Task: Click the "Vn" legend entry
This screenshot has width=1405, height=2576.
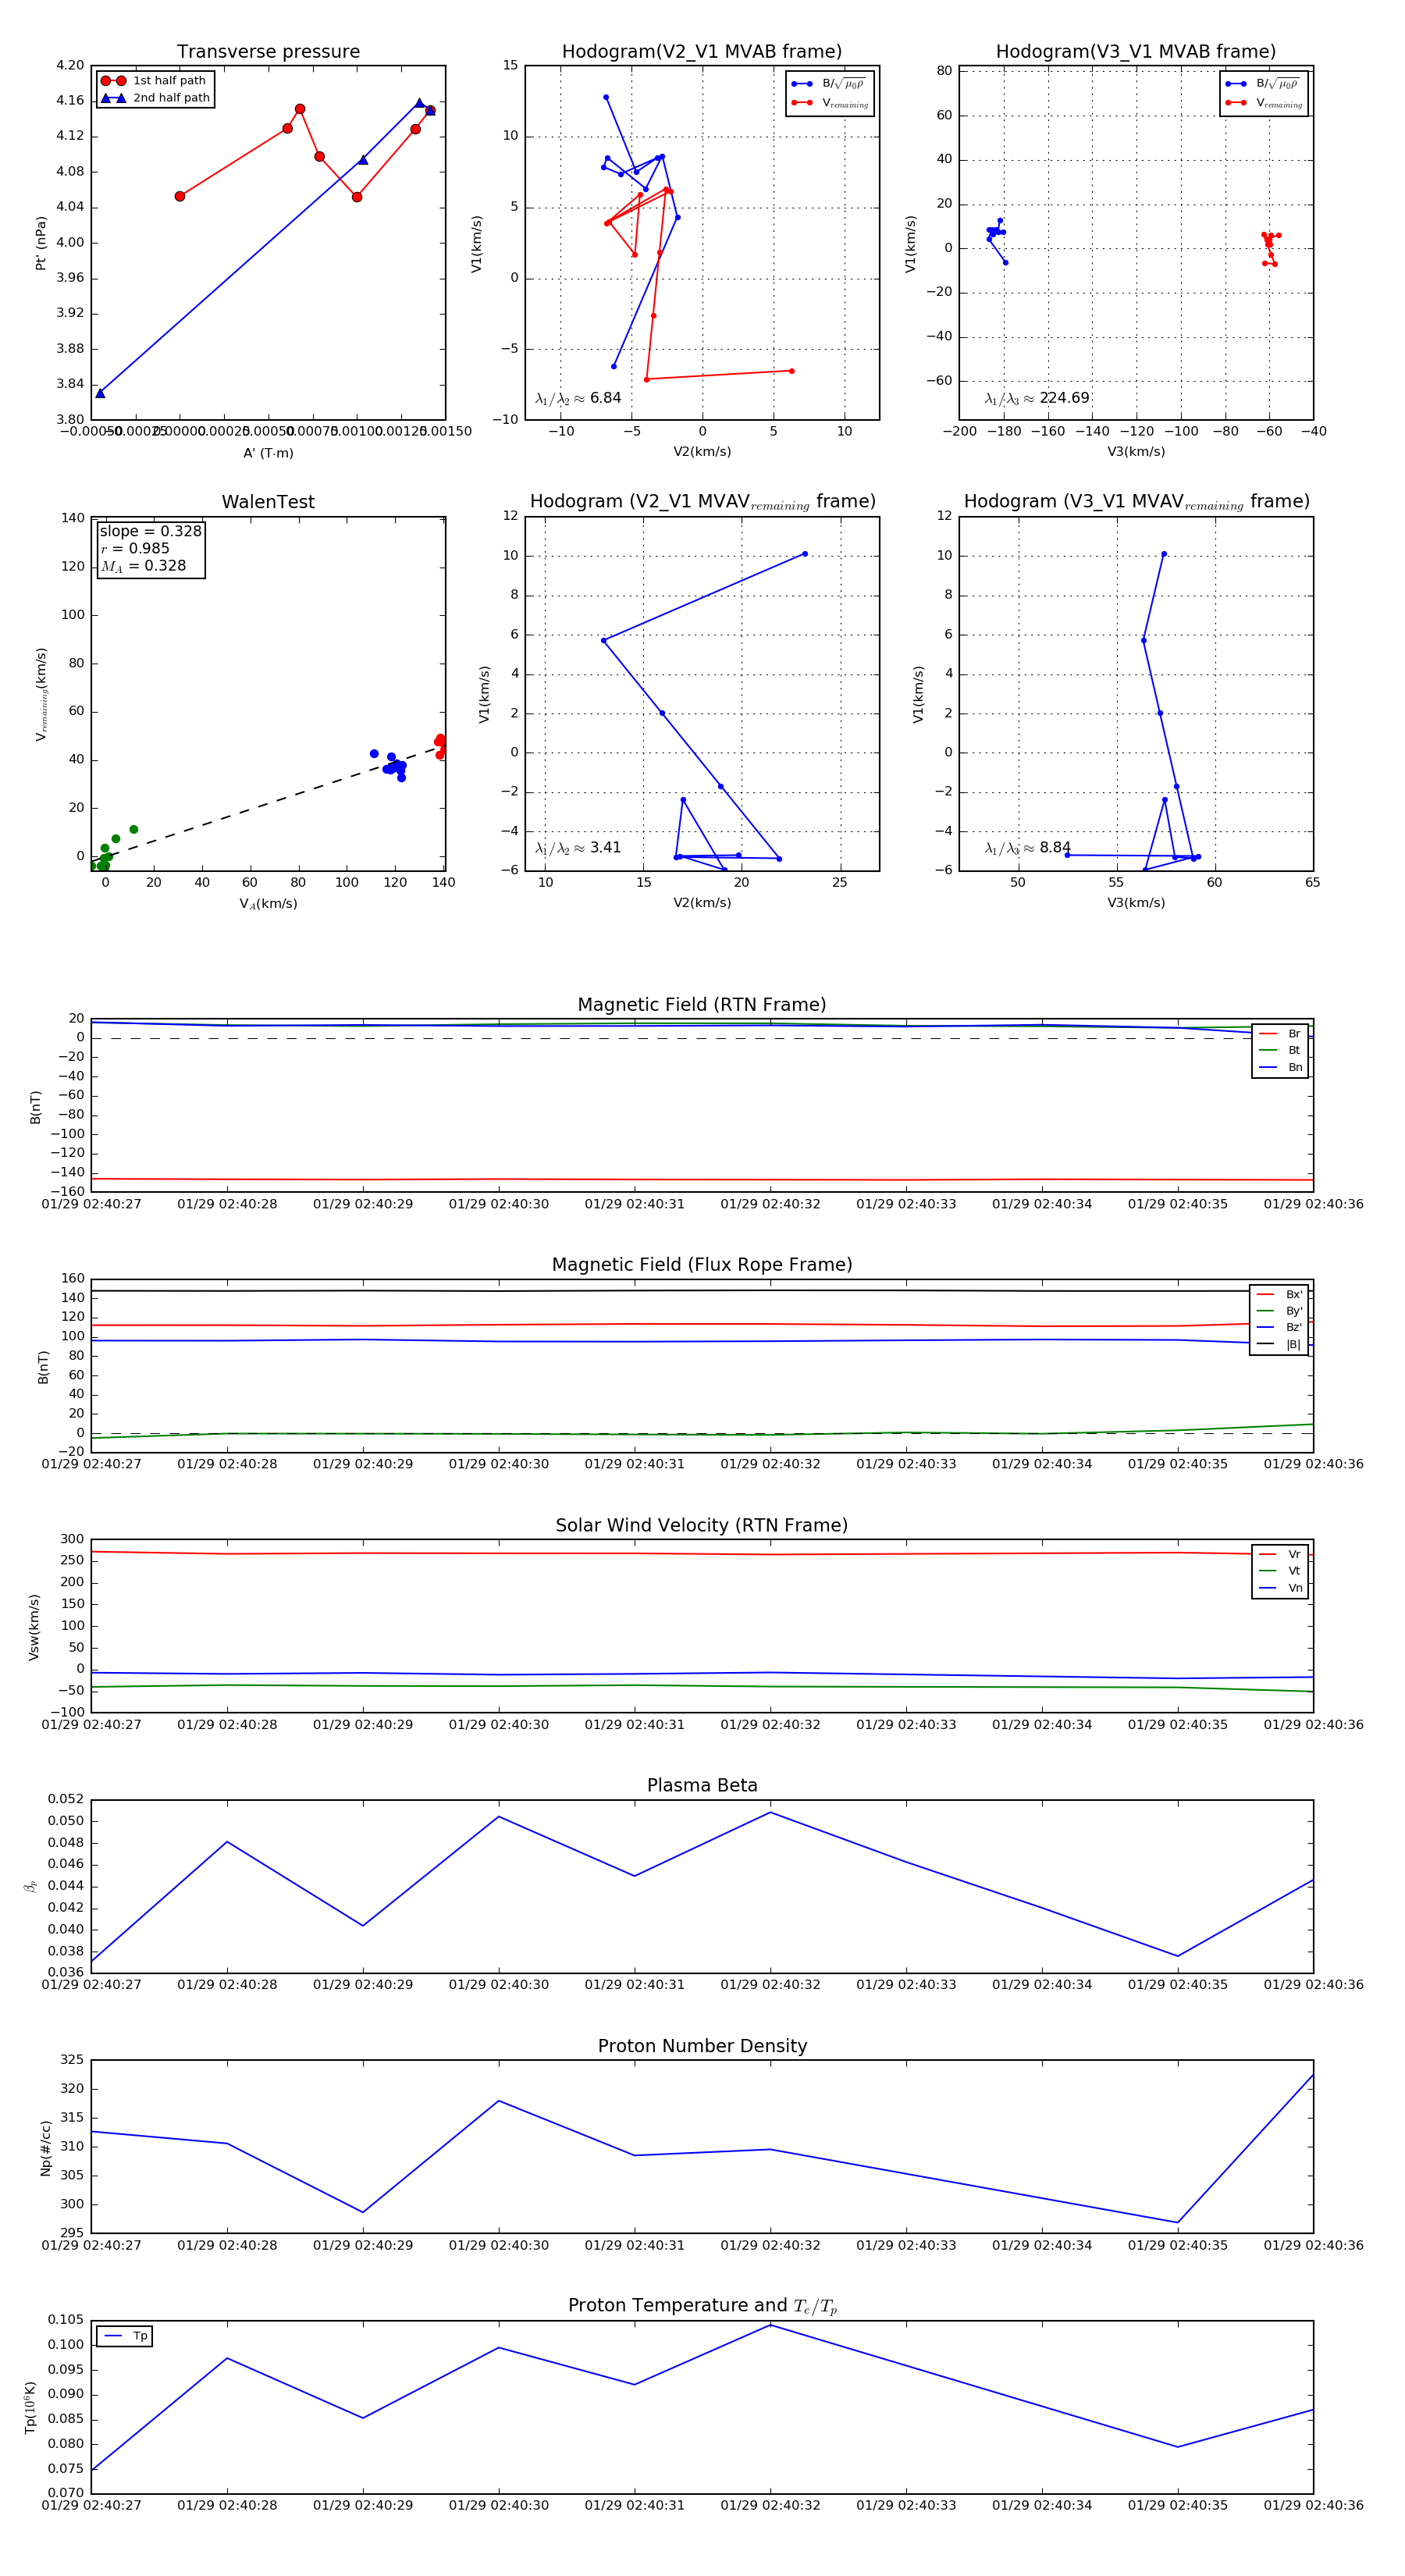Action: [x=1280, y=1588]
